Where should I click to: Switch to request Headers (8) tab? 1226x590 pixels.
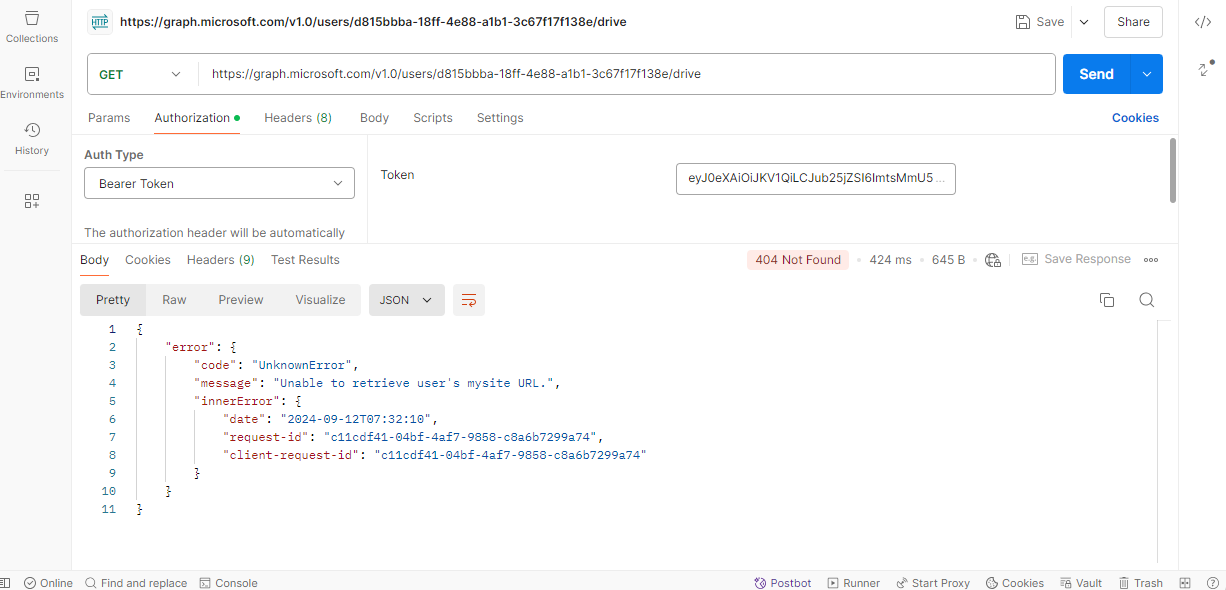(x=298, y=118)
